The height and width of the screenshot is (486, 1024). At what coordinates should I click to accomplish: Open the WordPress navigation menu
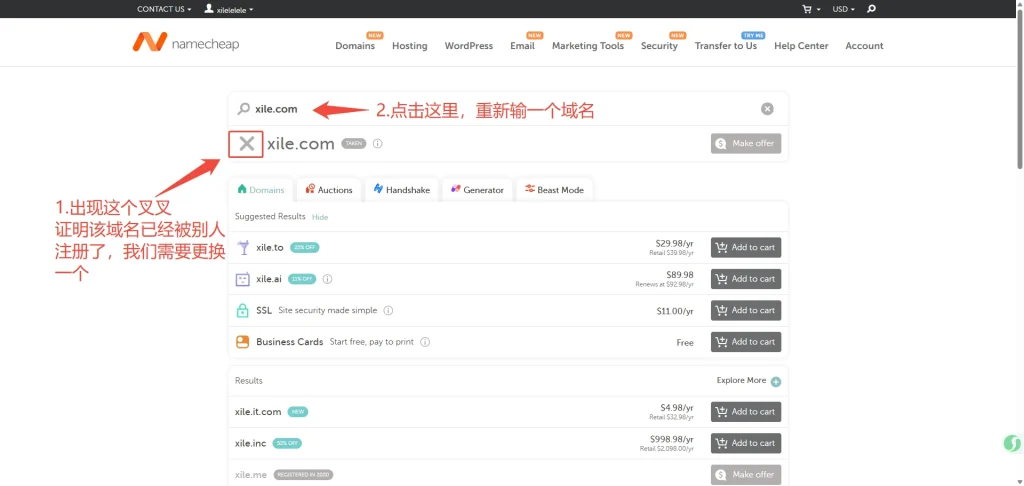469,46
